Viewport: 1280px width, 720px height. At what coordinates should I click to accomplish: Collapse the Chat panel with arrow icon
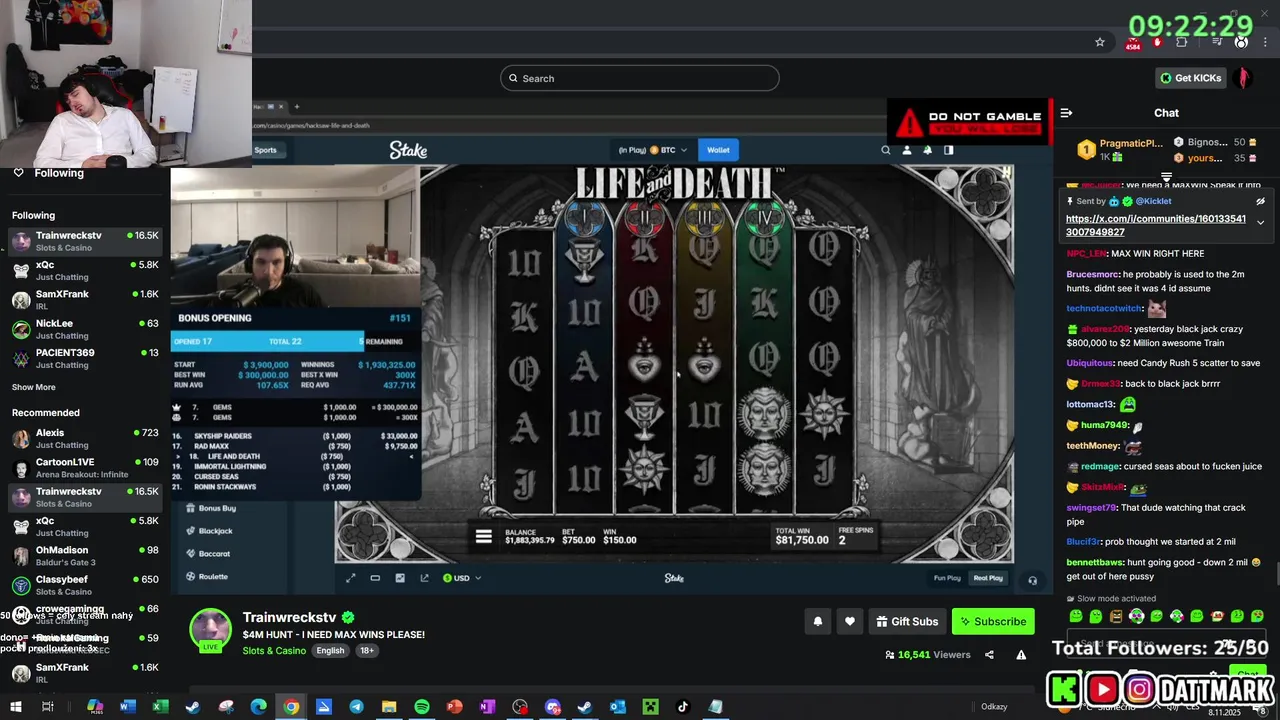tap(1066, 113)
